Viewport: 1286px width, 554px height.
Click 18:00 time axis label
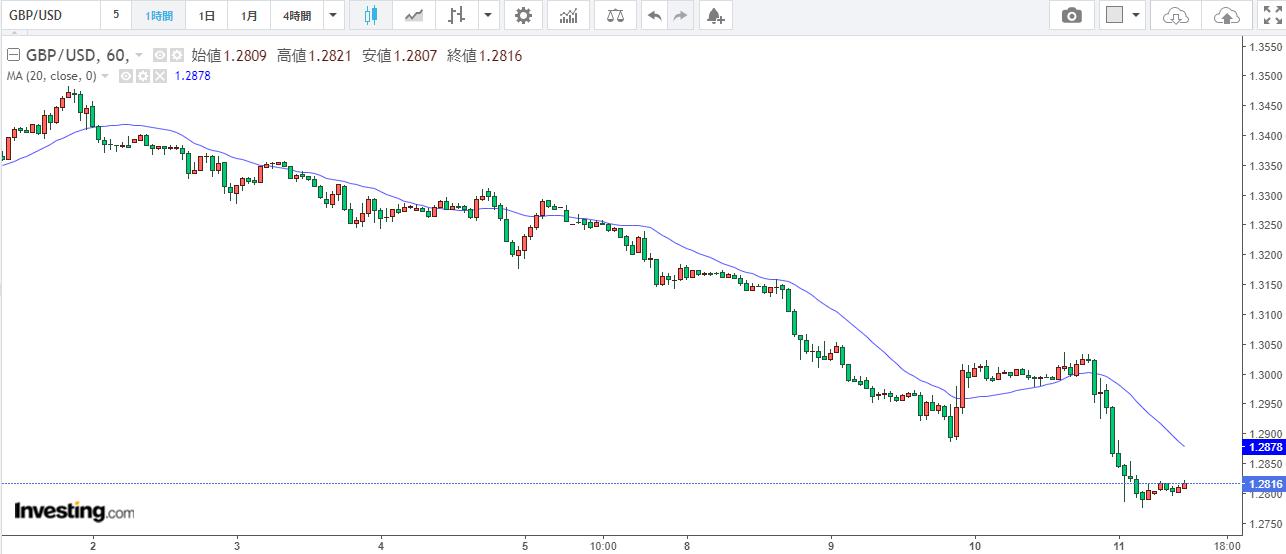click(1226, 546)
